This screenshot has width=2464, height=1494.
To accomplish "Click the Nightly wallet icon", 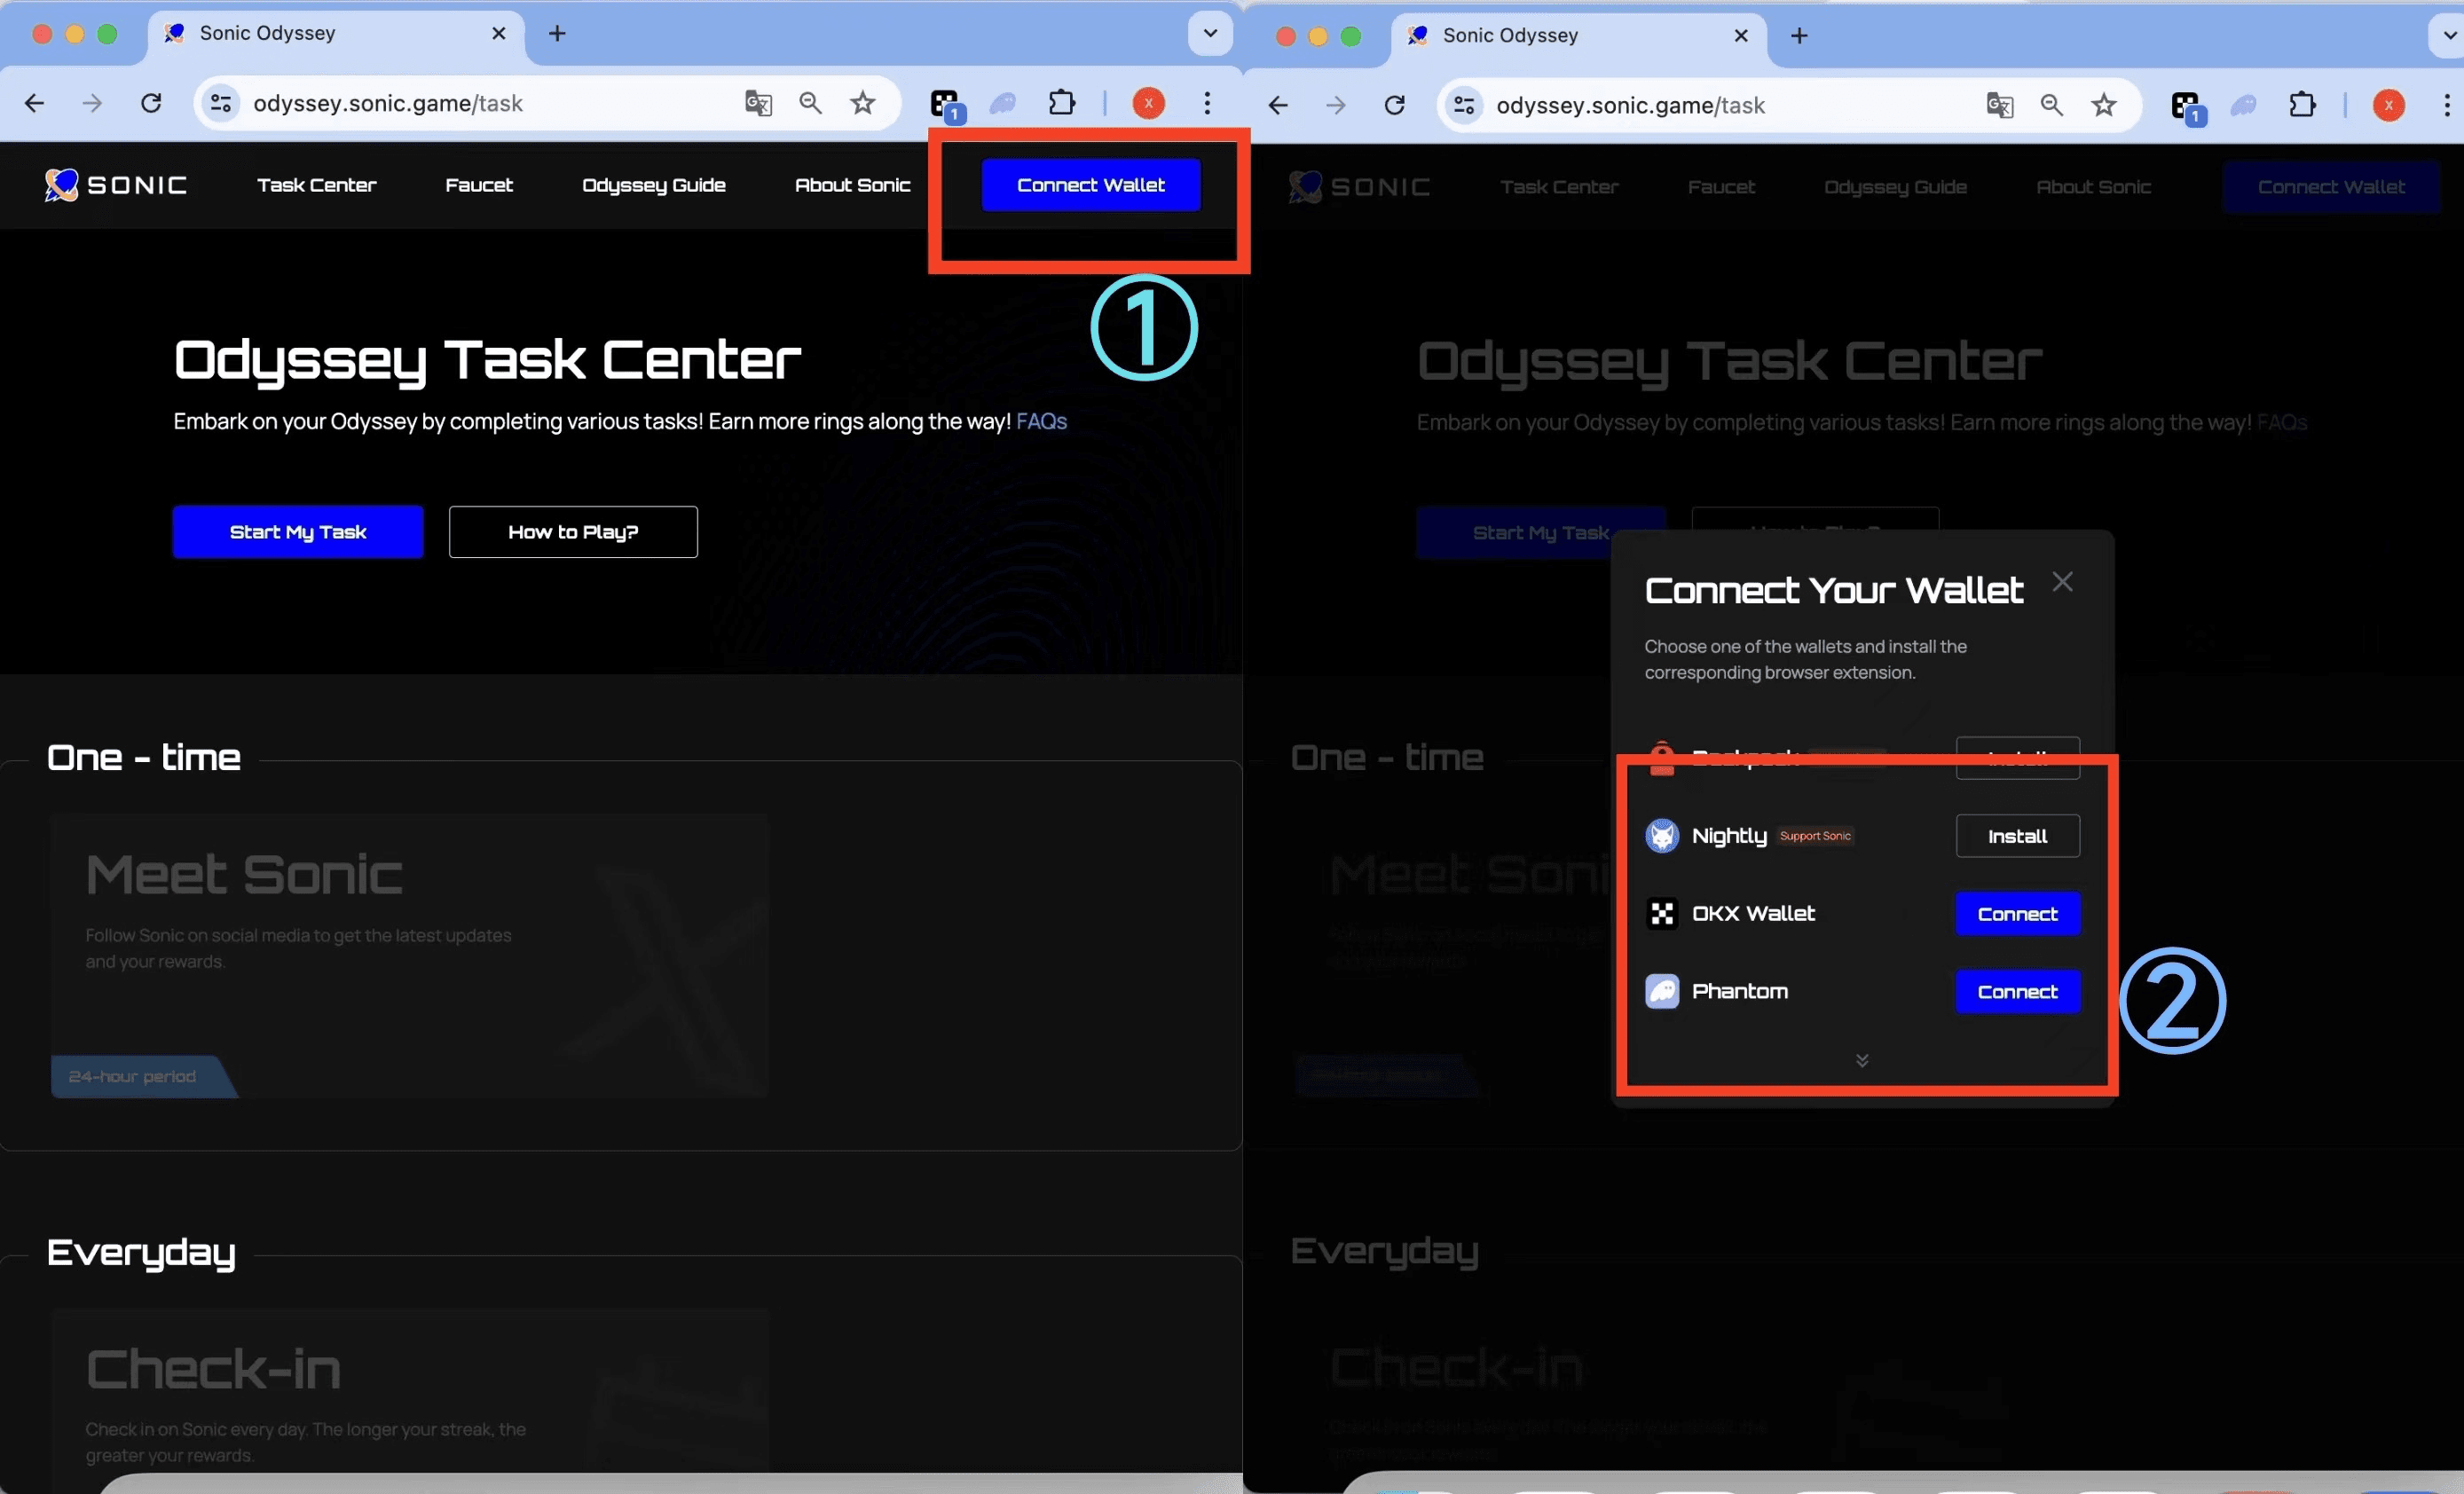I will [x=1661, y=834].
